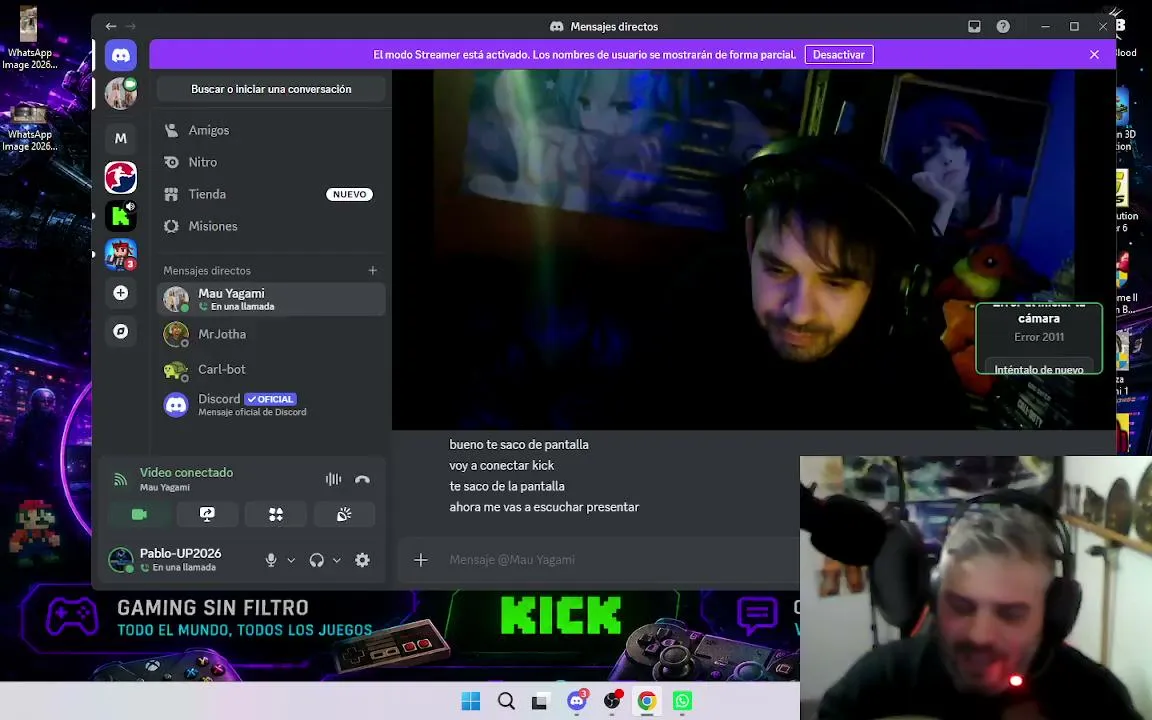Open Discord from the taskbar
Viewport: 1152px width, 720px height.
[577, 701]
